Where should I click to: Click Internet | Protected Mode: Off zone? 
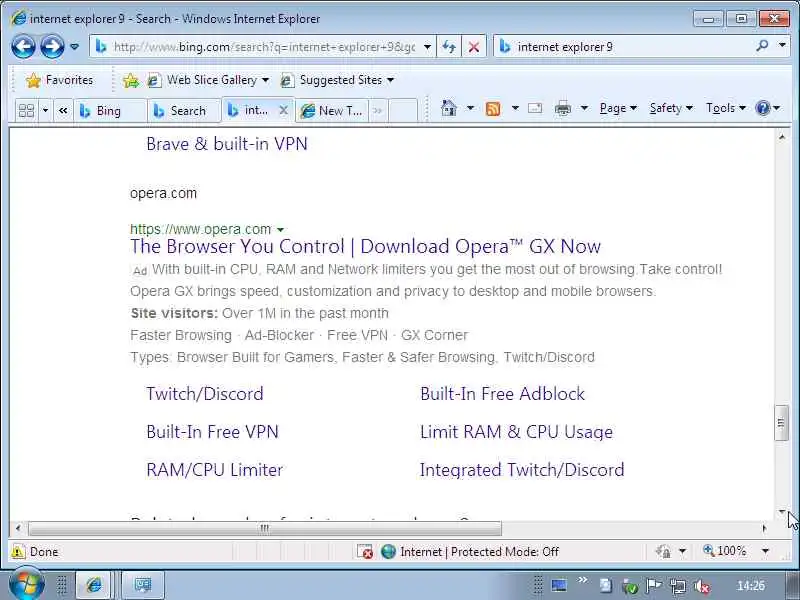click(470, 552)
